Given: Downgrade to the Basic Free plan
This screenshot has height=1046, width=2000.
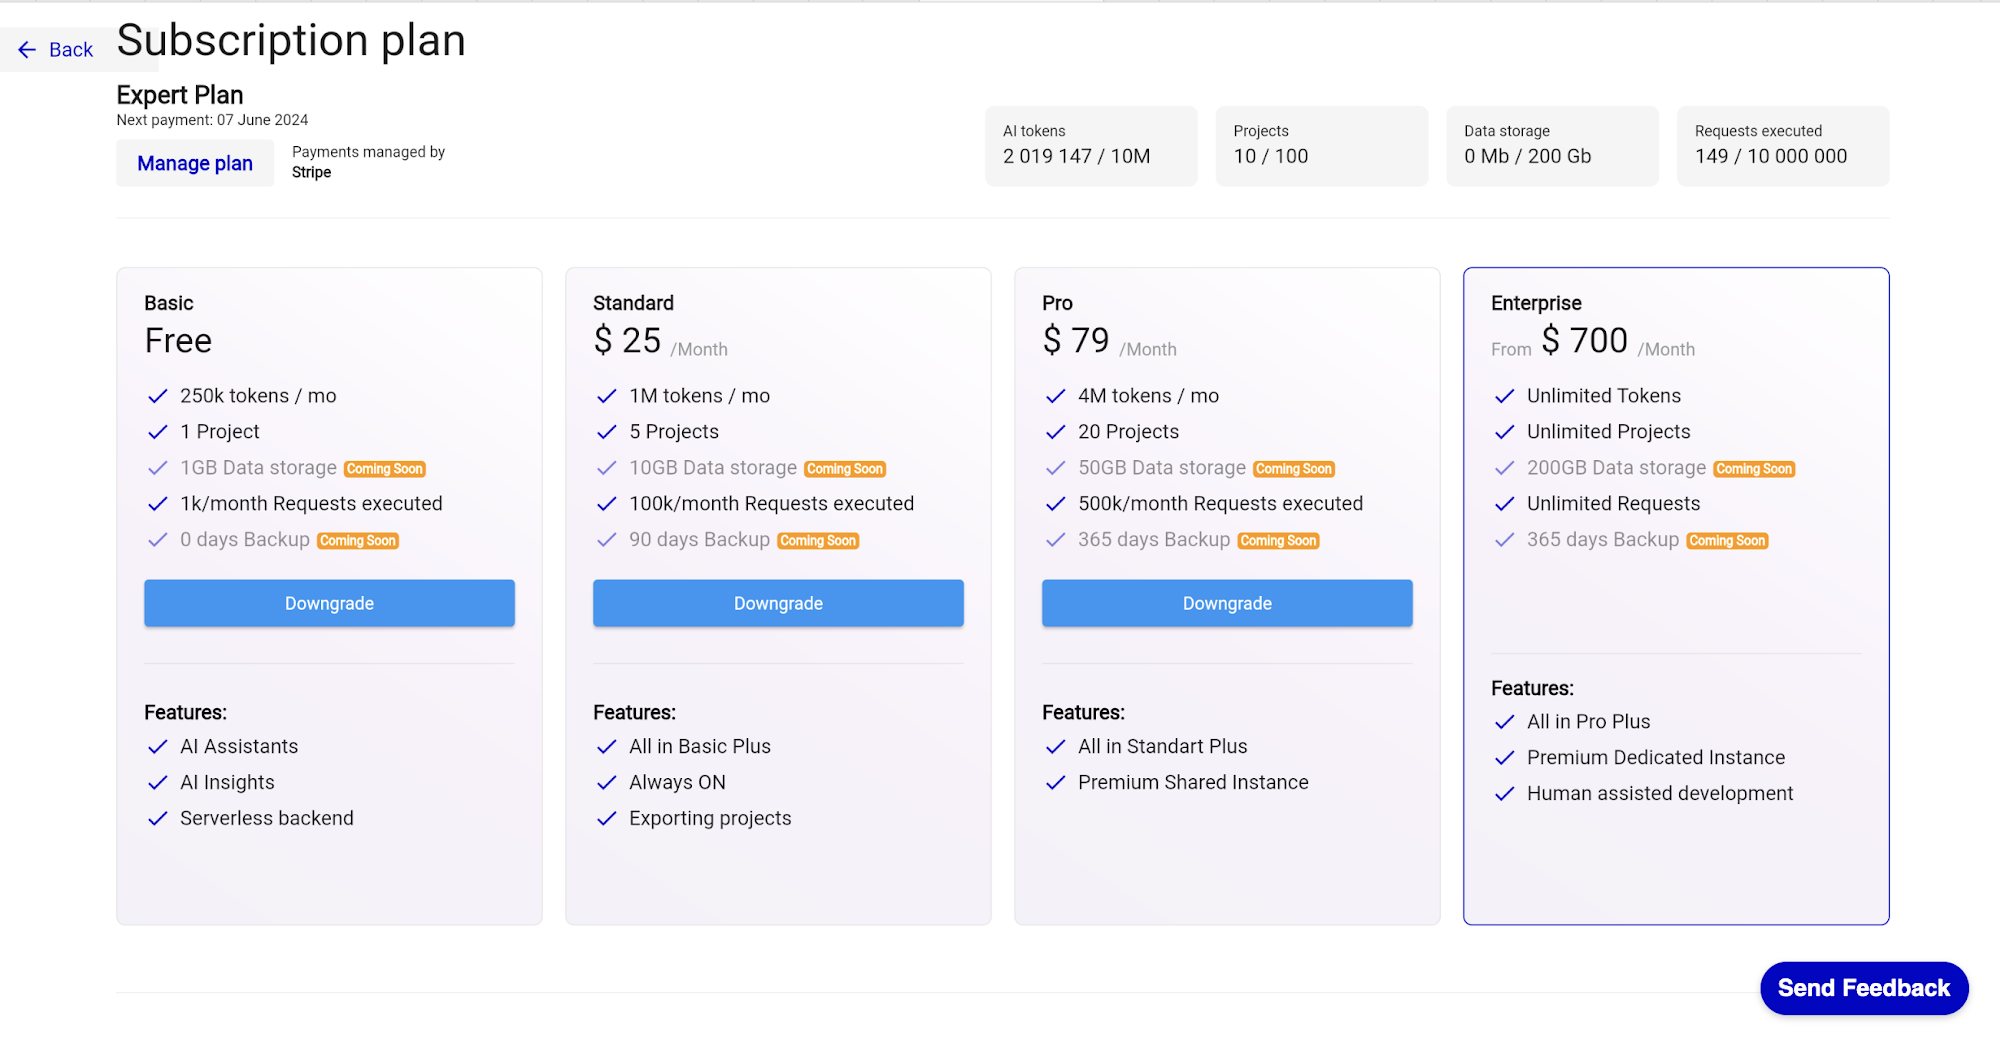Looking at the screenshot, I should click(x=329, y=603).
